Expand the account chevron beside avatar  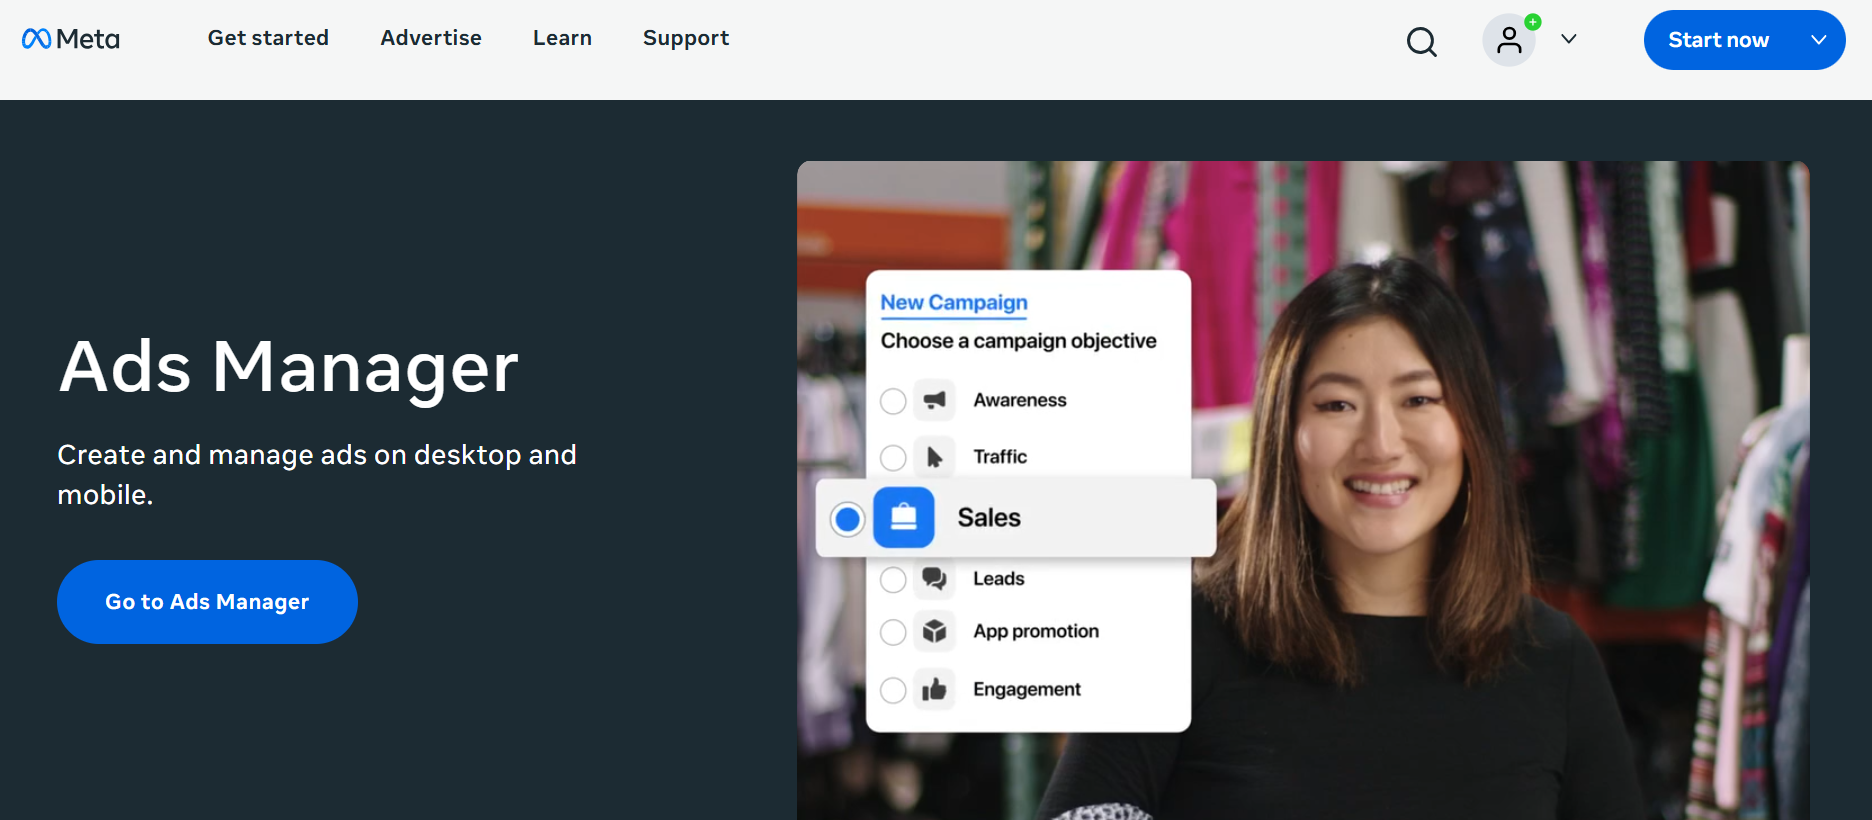(x=1569, y=39)
